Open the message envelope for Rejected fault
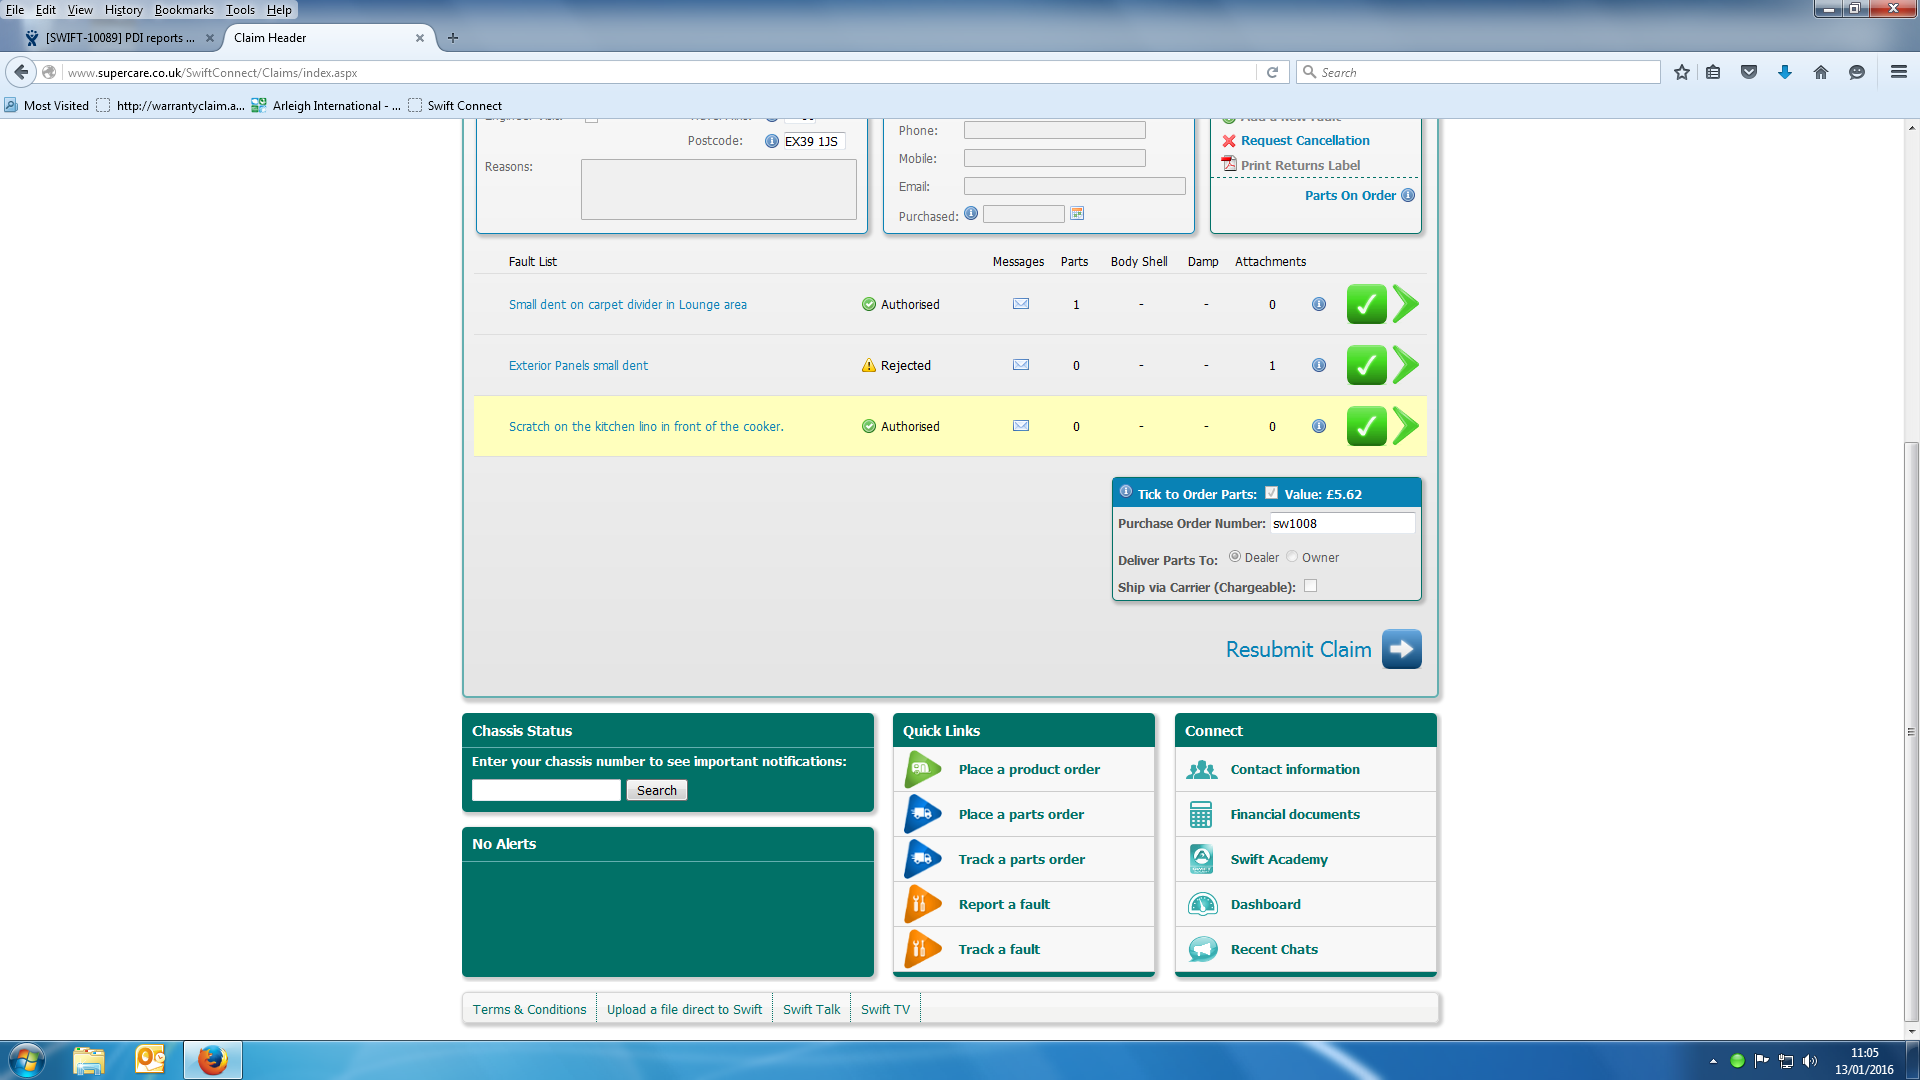This screenshot has height=1080, width=1920. (x=1020, y=365)
